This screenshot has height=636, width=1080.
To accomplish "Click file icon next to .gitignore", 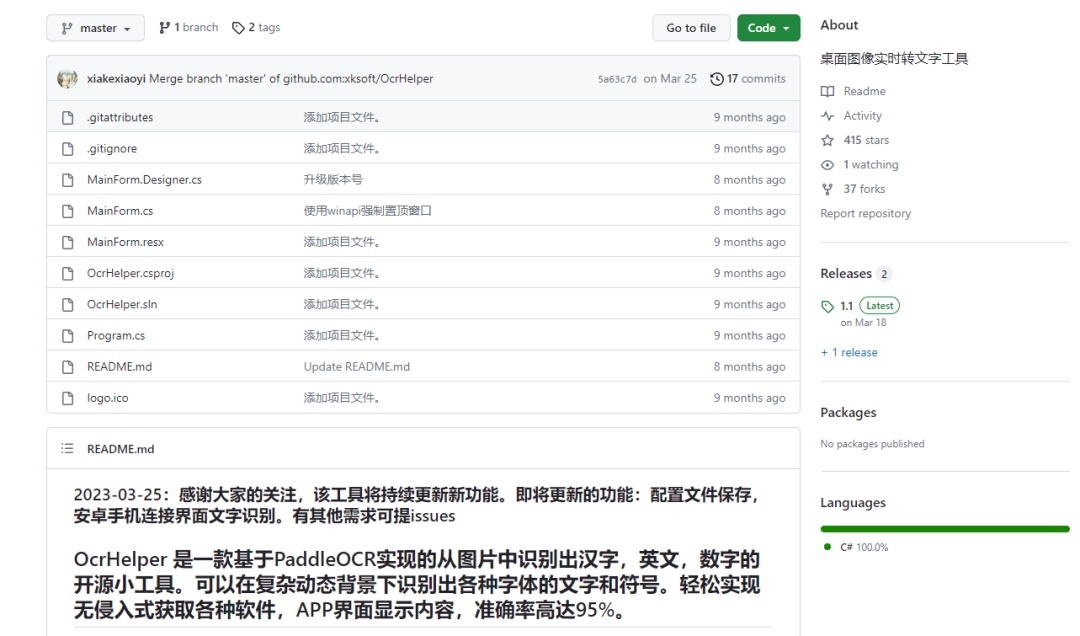I will (68, 148).
